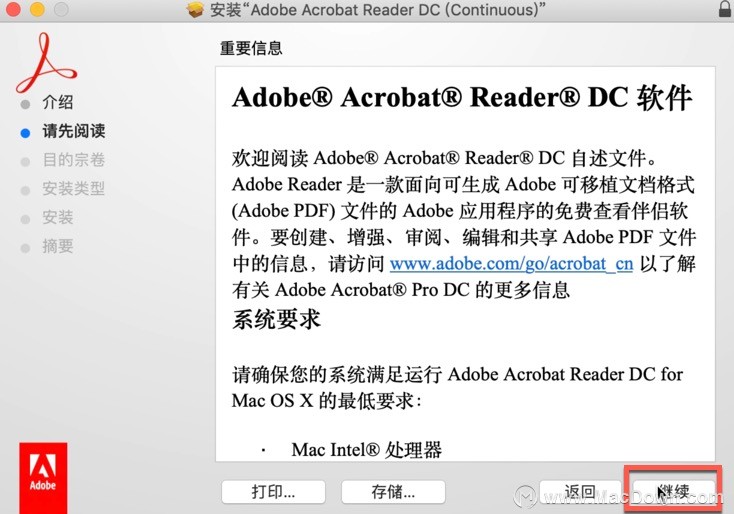The image size is (734, 514).
Task: Click the Adobe Acrobat Reader DC 软件 heading
Action: [462, 97]
